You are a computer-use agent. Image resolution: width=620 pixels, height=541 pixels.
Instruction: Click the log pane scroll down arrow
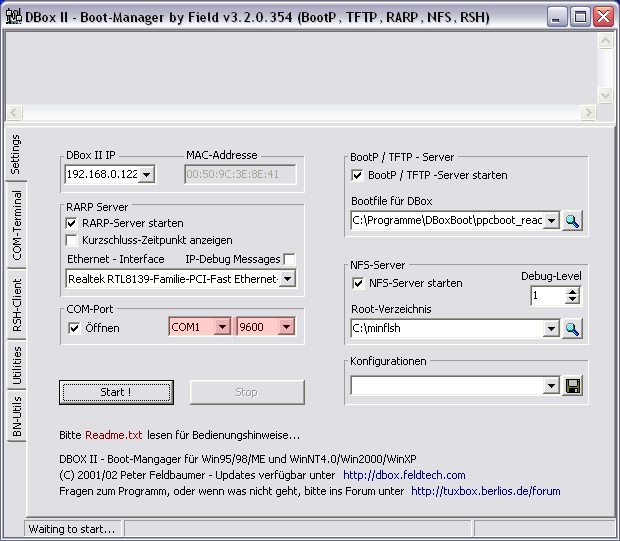(605, 95)
